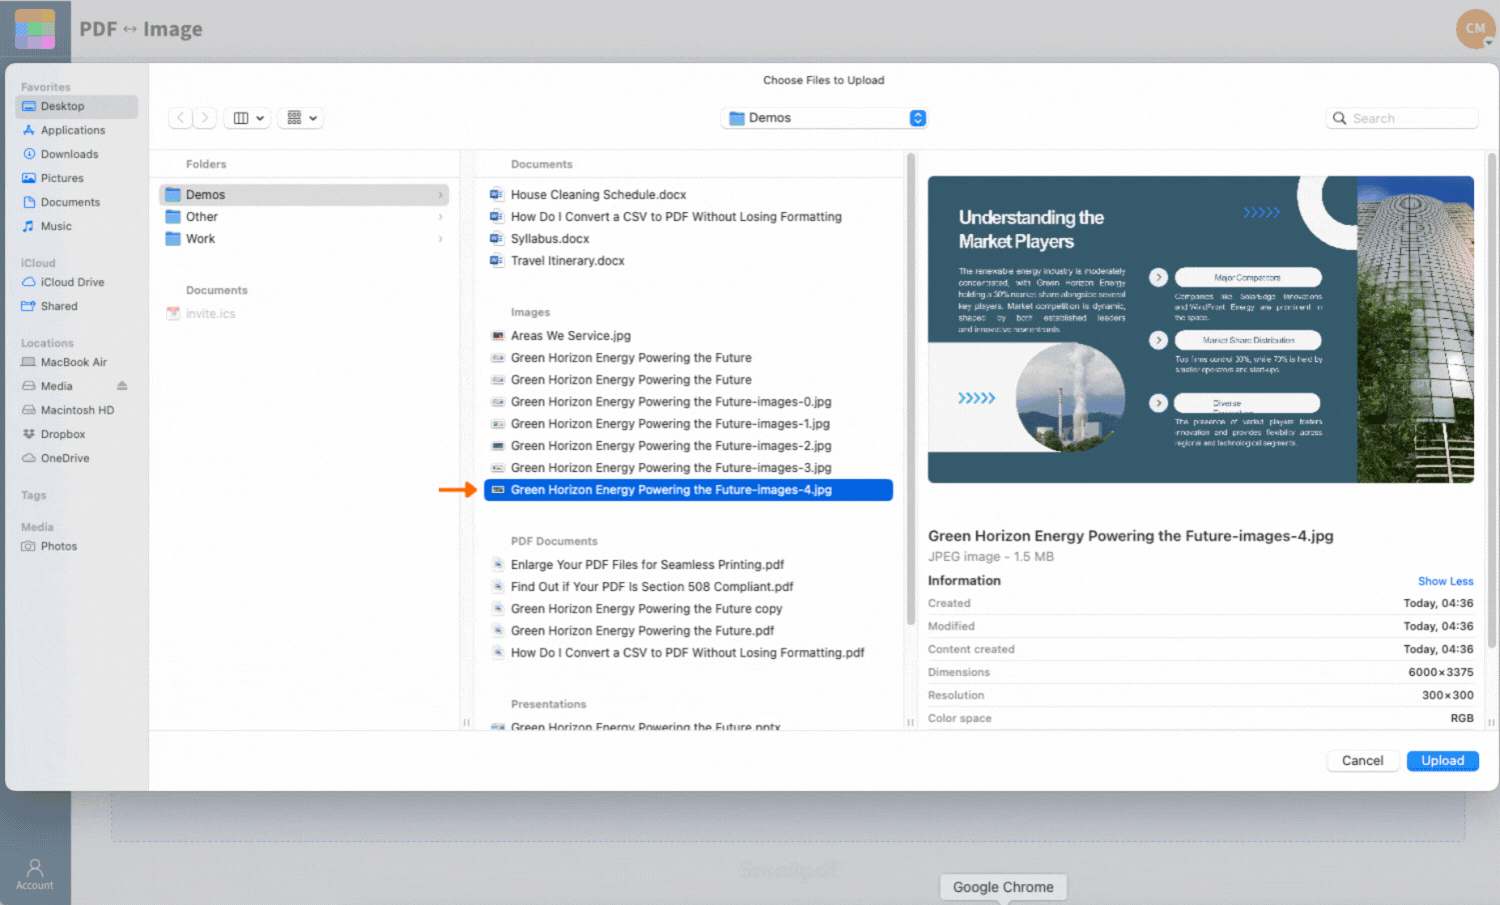Click the Areas We Service.jpg file icon

(x=497, y=336)
